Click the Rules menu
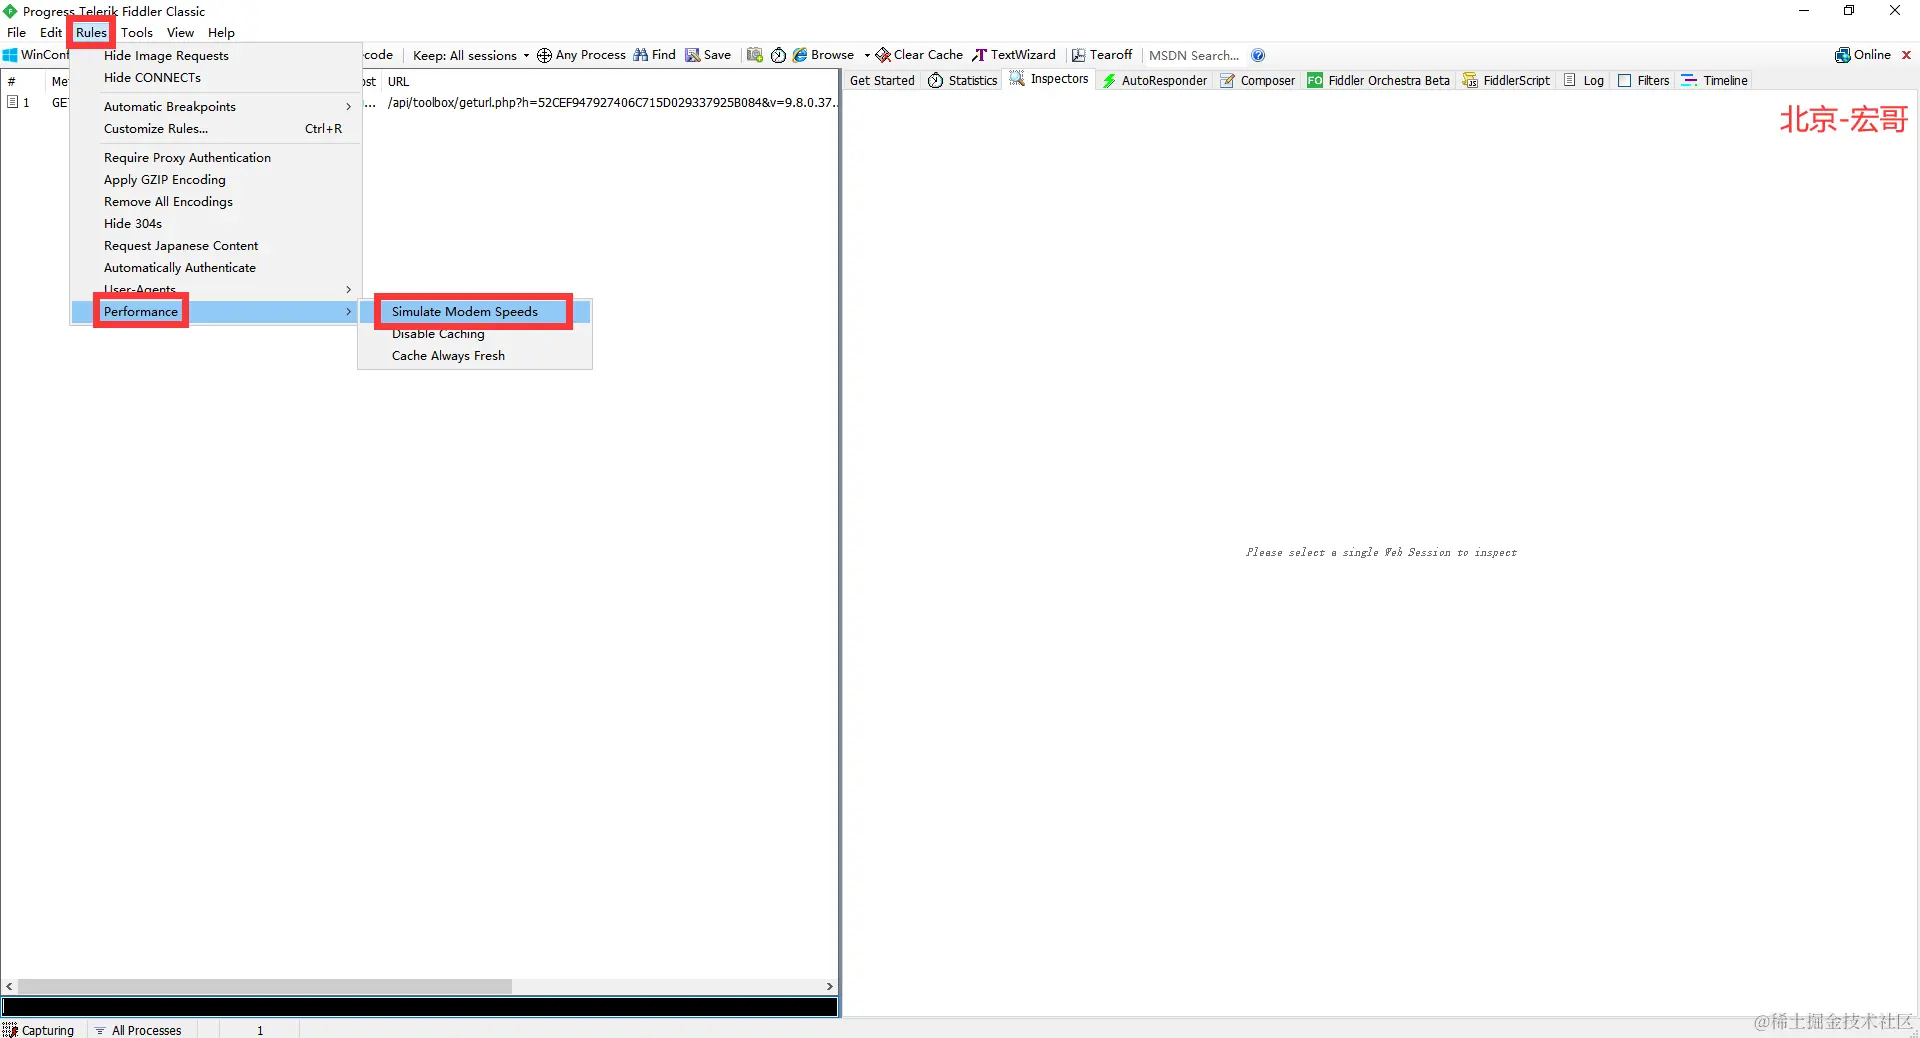Image resolution: width=1920 pixels, height=1038 pixels. click(91, 32)
